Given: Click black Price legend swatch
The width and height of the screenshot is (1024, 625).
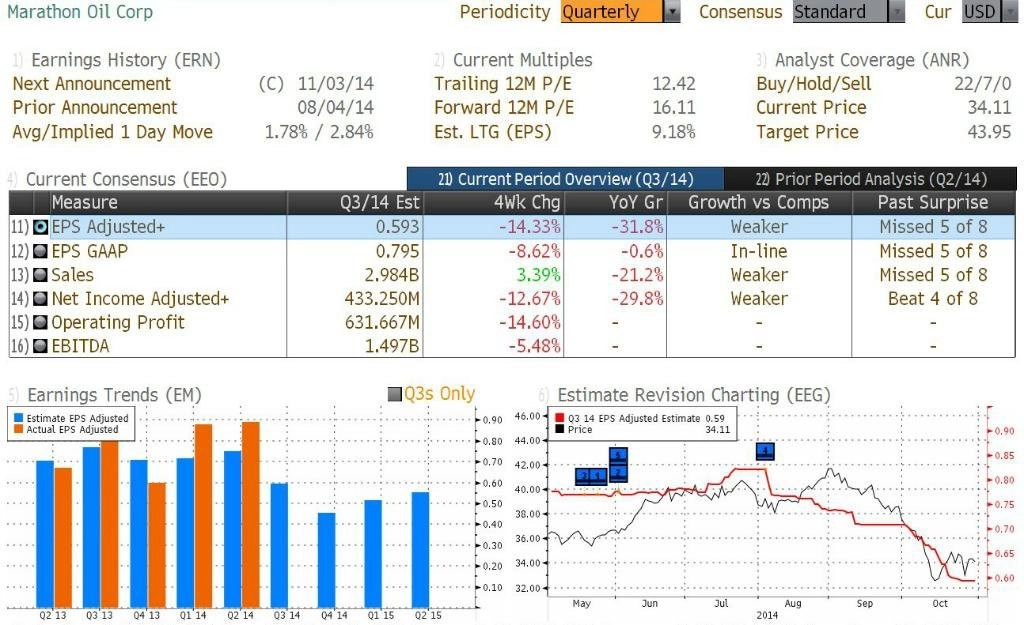Looking at the screenshot, I should 560,429.
